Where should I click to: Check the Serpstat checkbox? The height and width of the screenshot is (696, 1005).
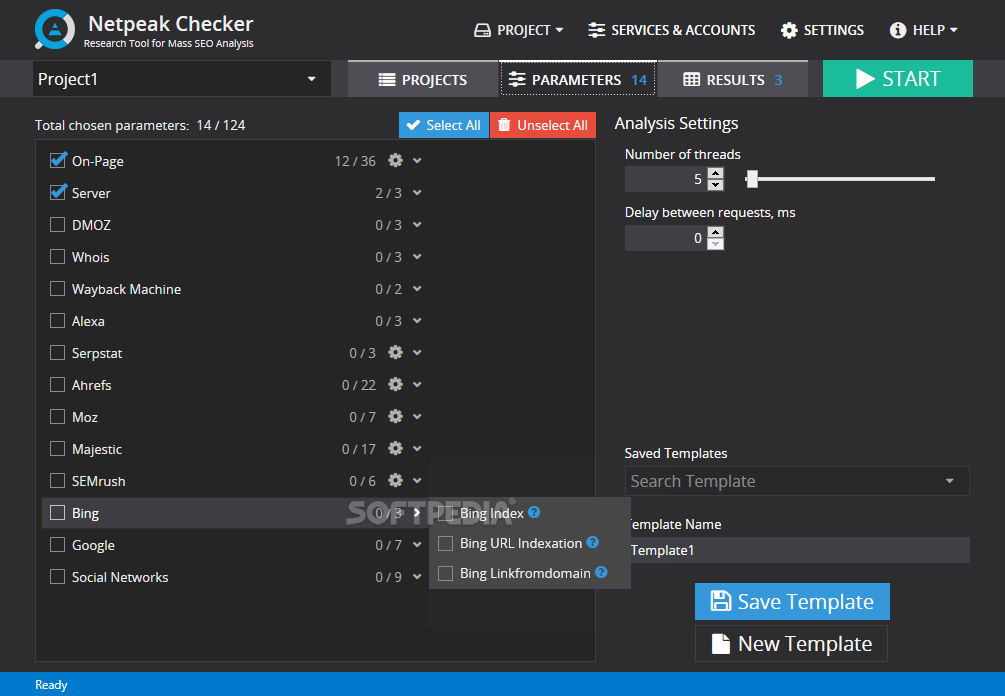click(x=58, y=352)
